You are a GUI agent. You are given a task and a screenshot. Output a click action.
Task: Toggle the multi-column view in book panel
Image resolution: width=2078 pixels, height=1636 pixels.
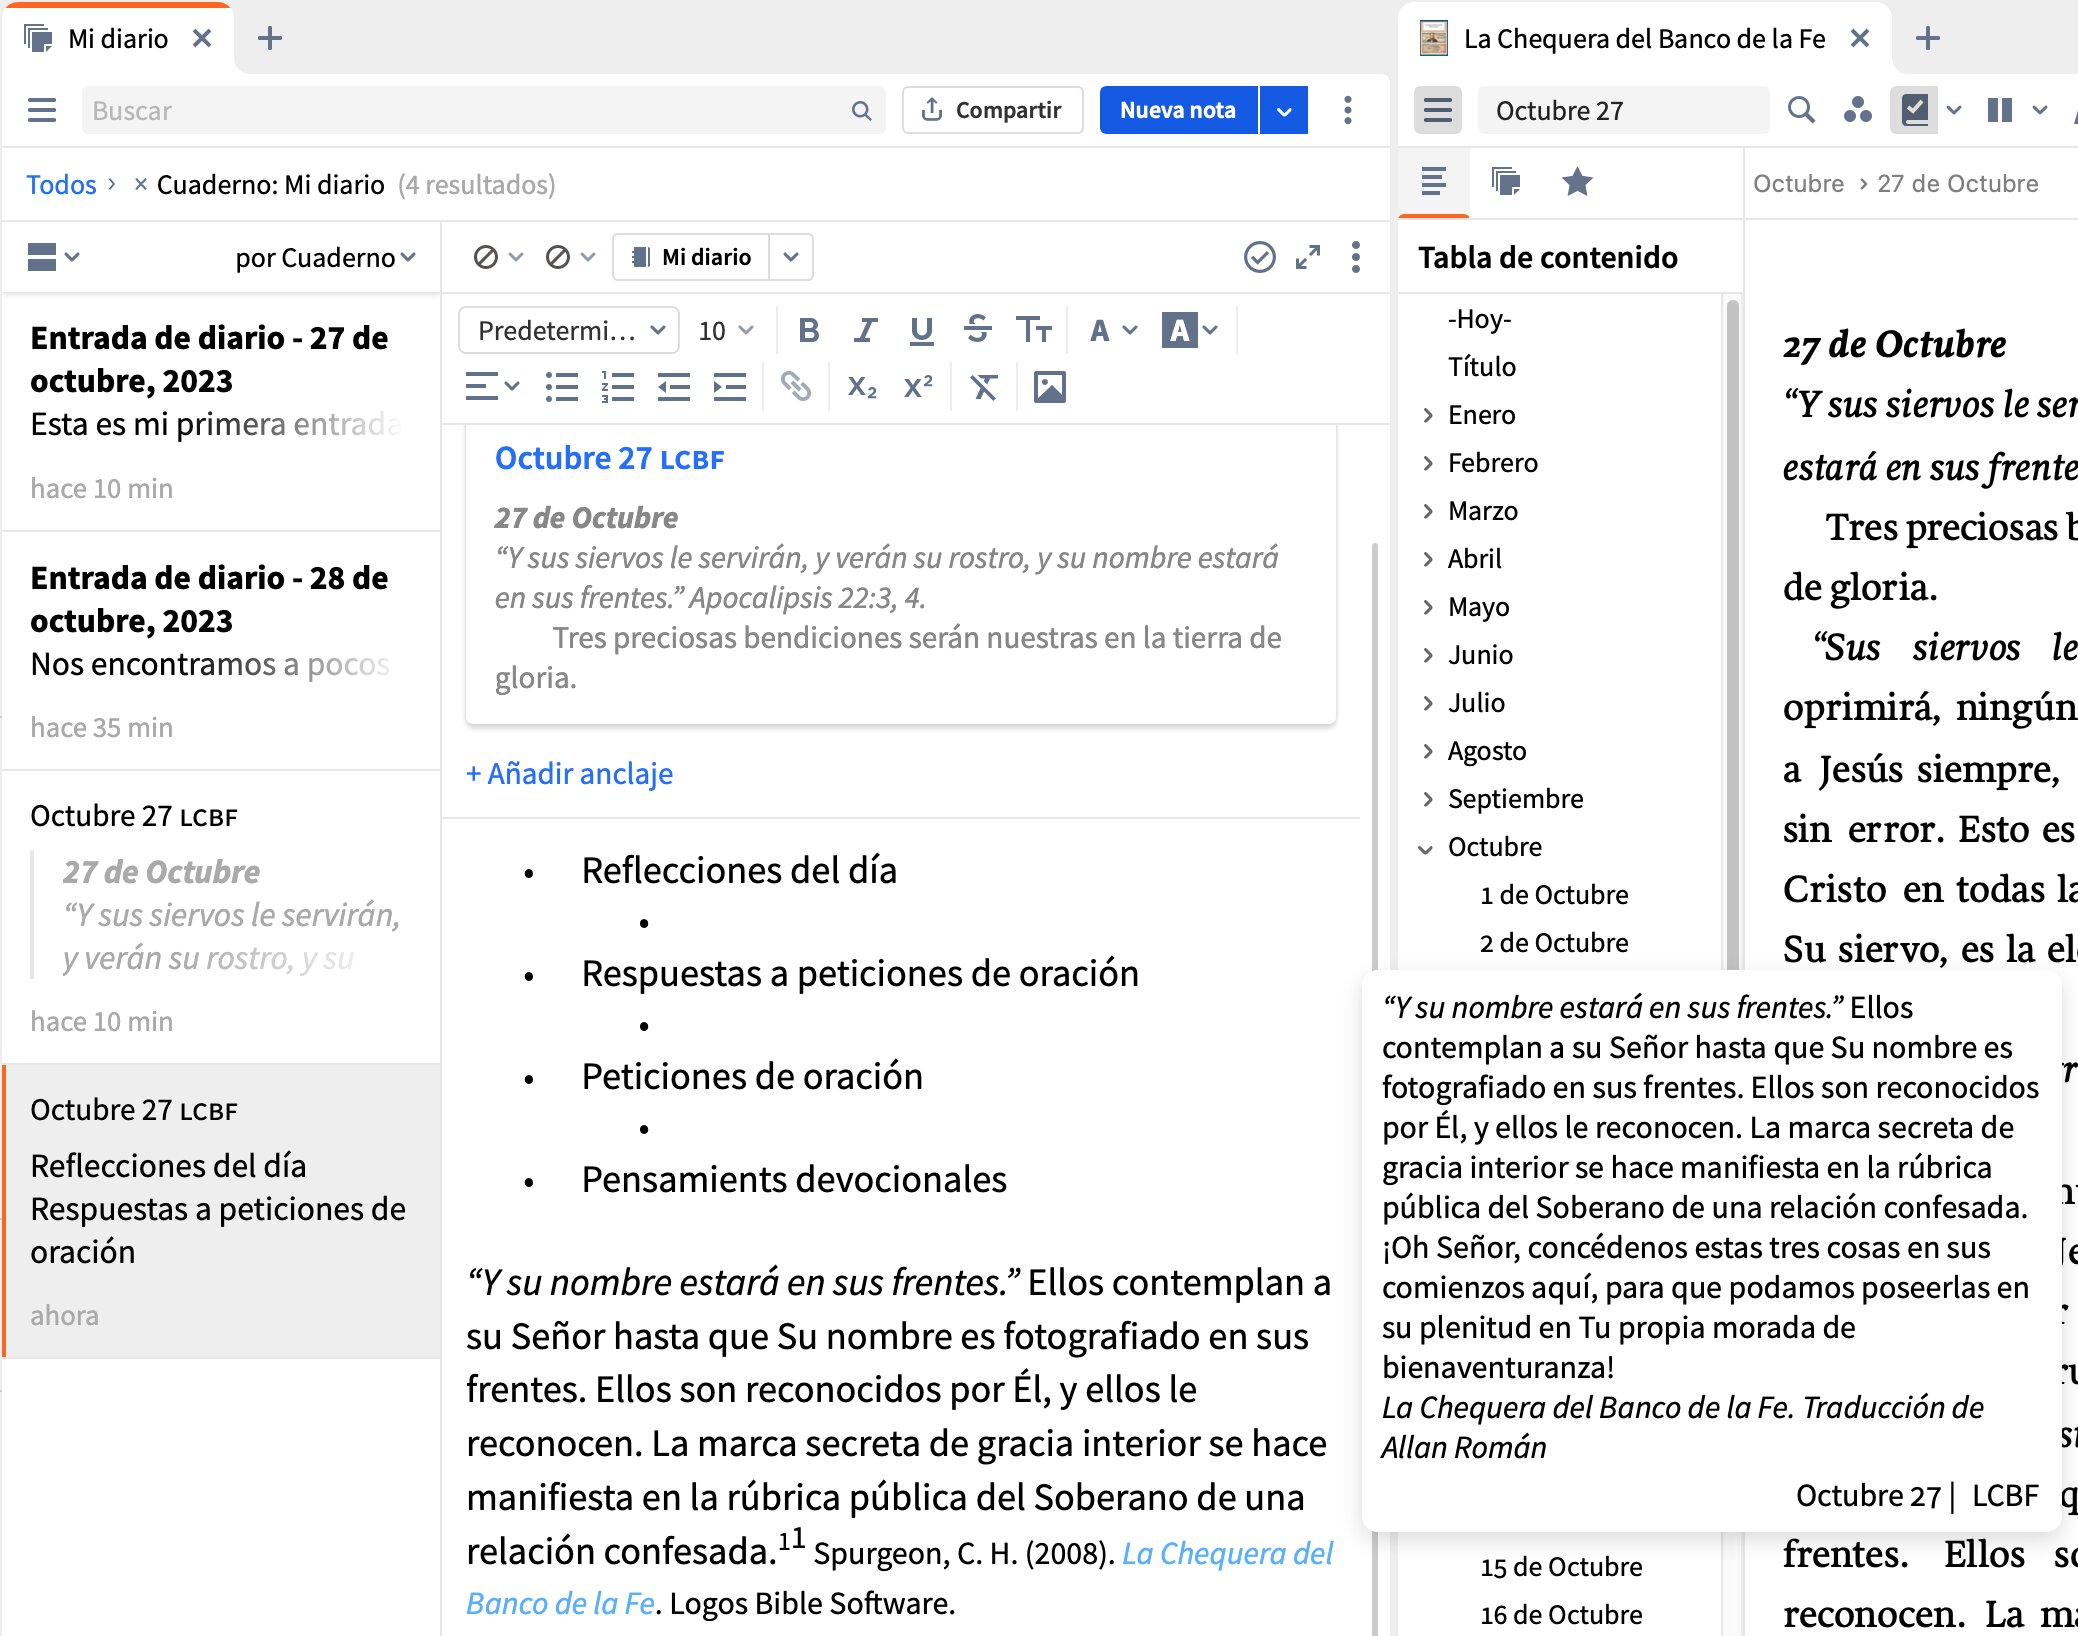tap(2000, 110)
